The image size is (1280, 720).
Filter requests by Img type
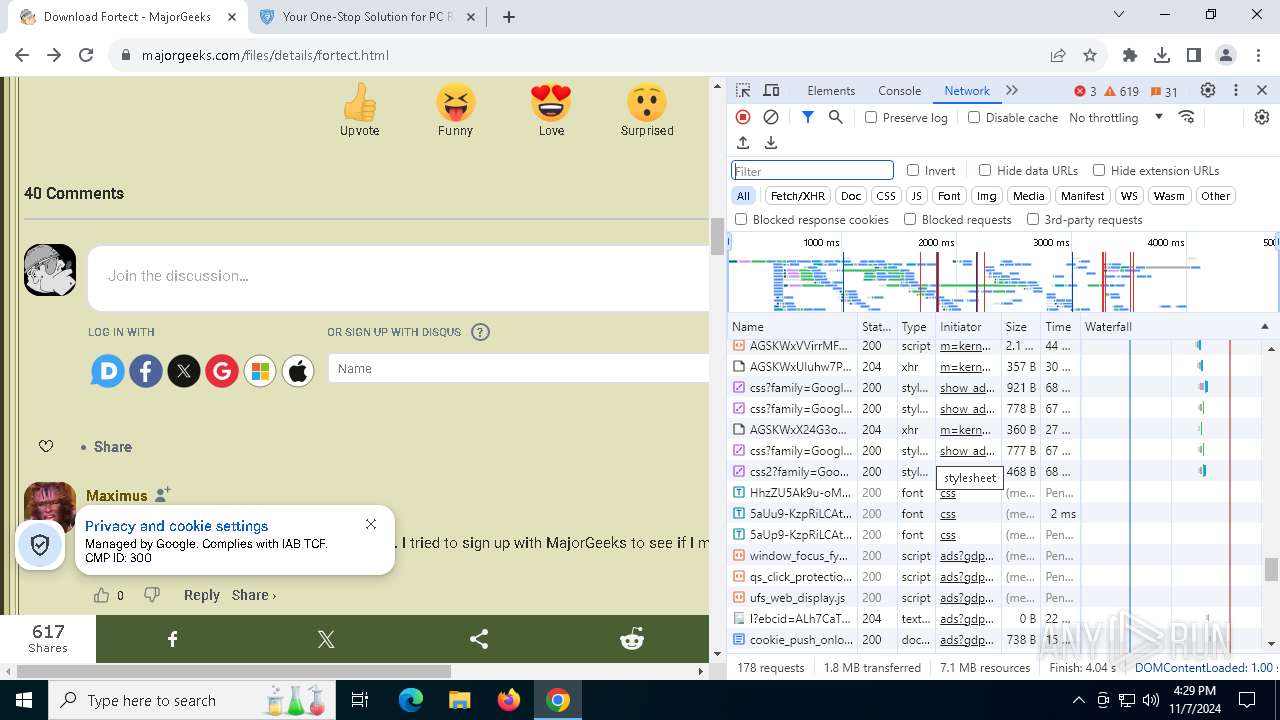coord(987,196)
